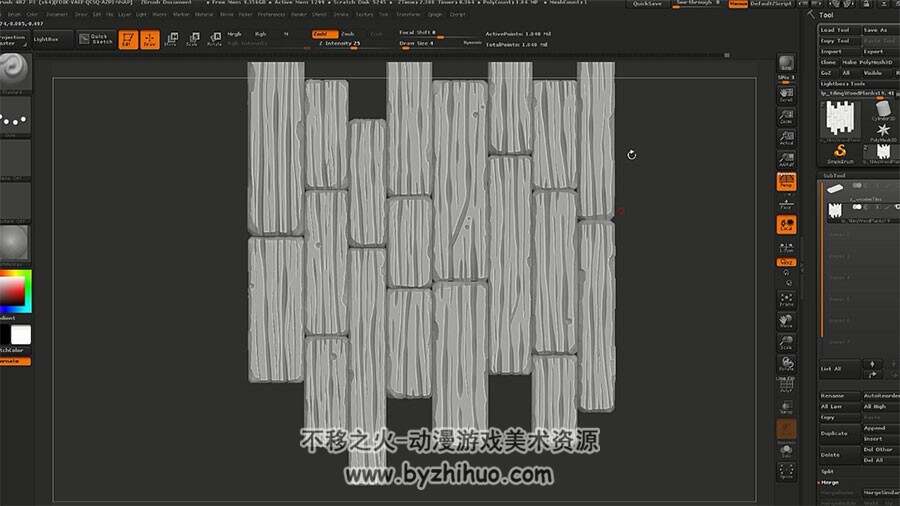Select the Scale transform icon
Screen dimensions: 900x506
pyautogui.click(x=192, y=39)
